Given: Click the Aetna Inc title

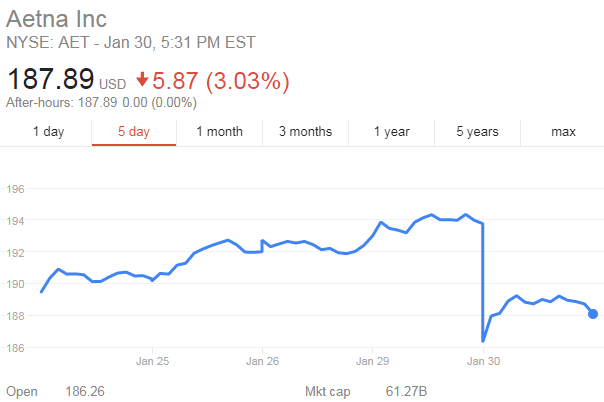Looking at the screenshot, I should pos(56,19).
